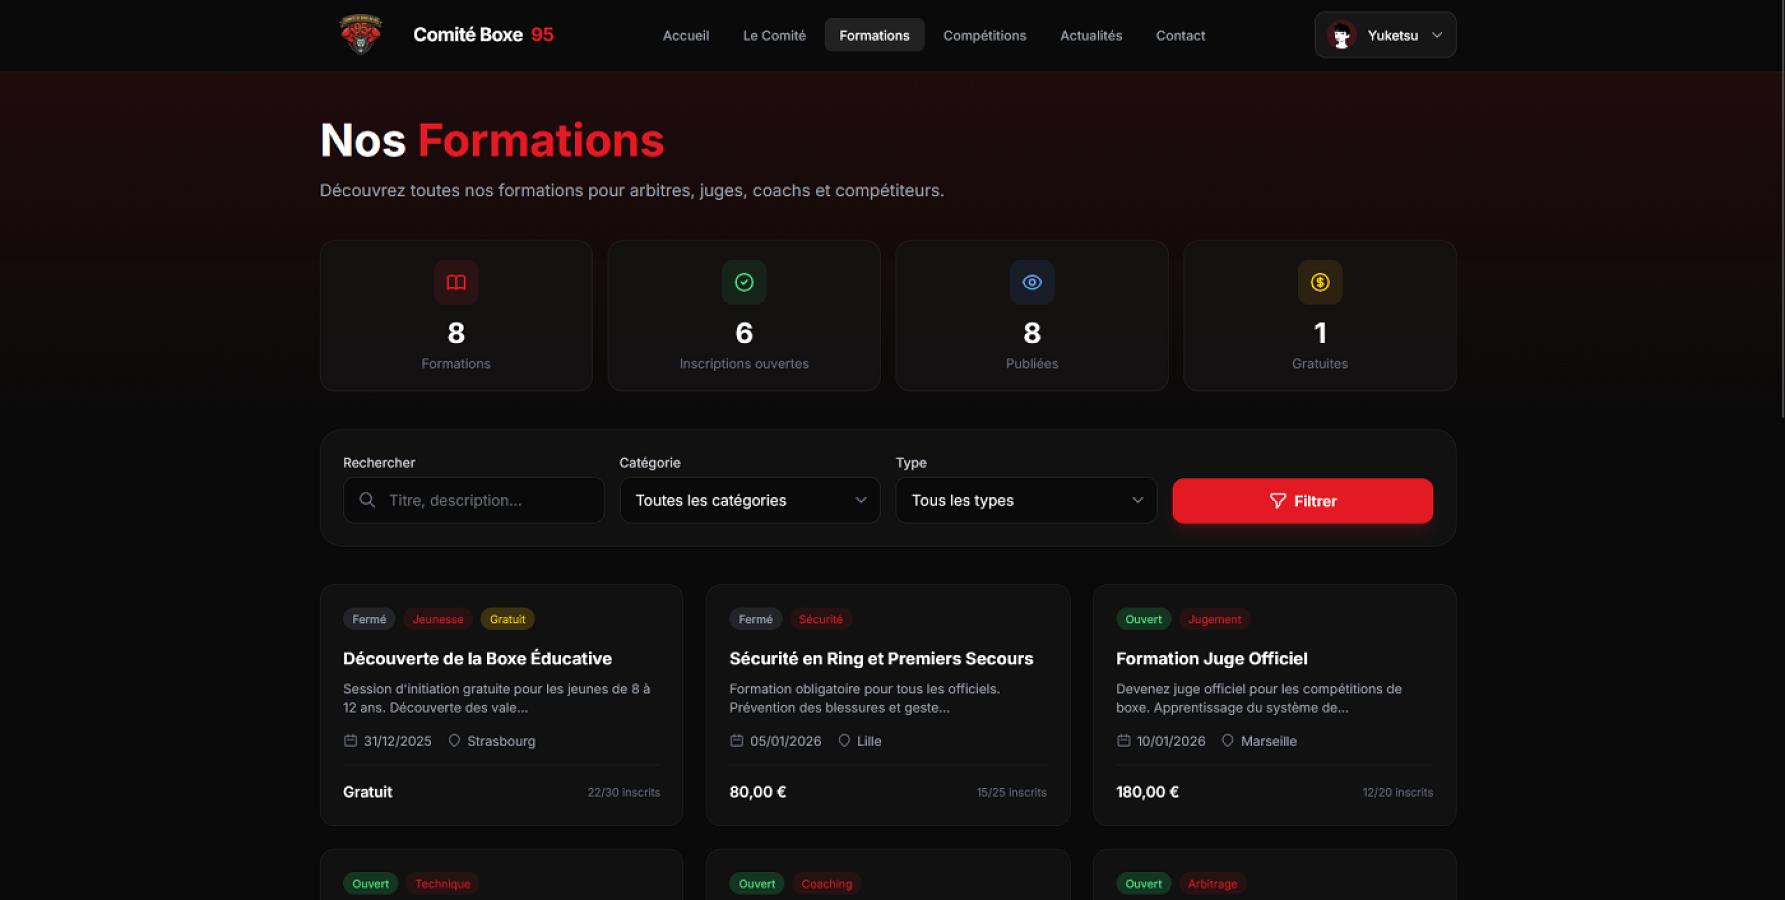Click the blue eye Publiées icon
Image resolution: width=1785 pixels, height=900 pixels.
[1032, 283]
